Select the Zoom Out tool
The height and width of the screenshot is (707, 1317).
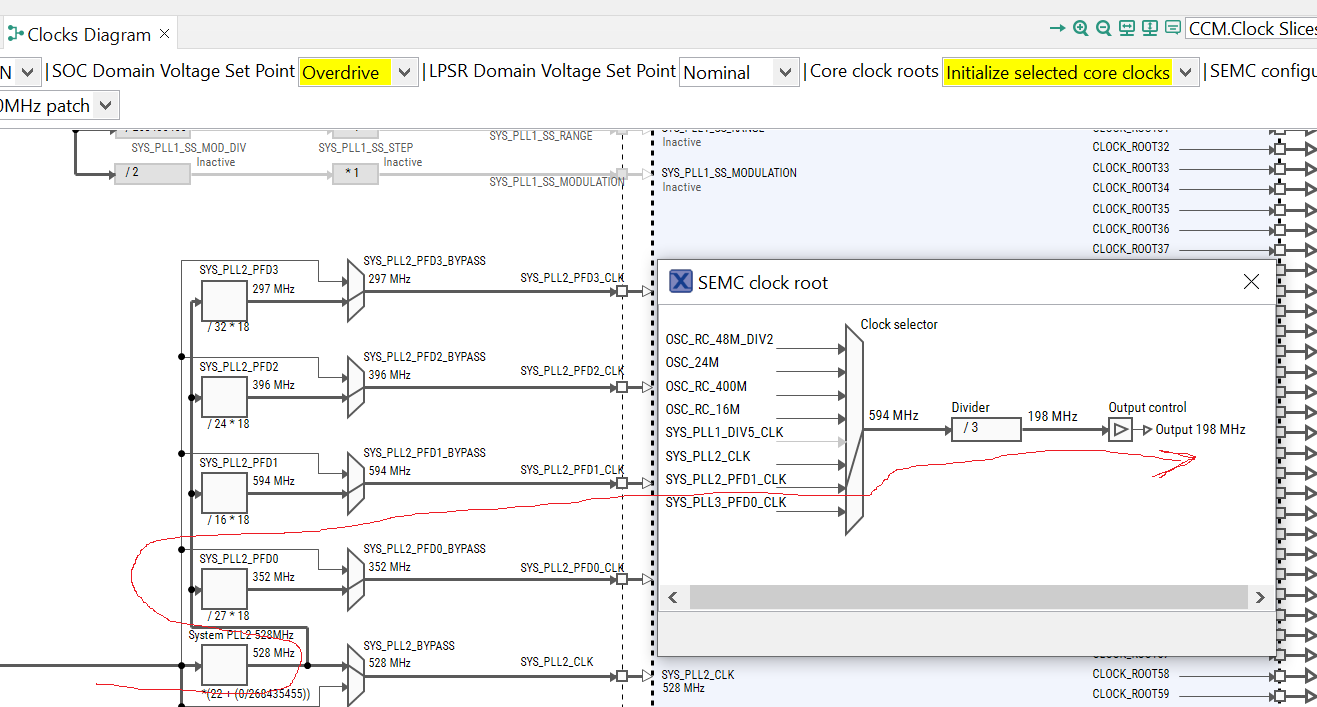coord(1103,28)
